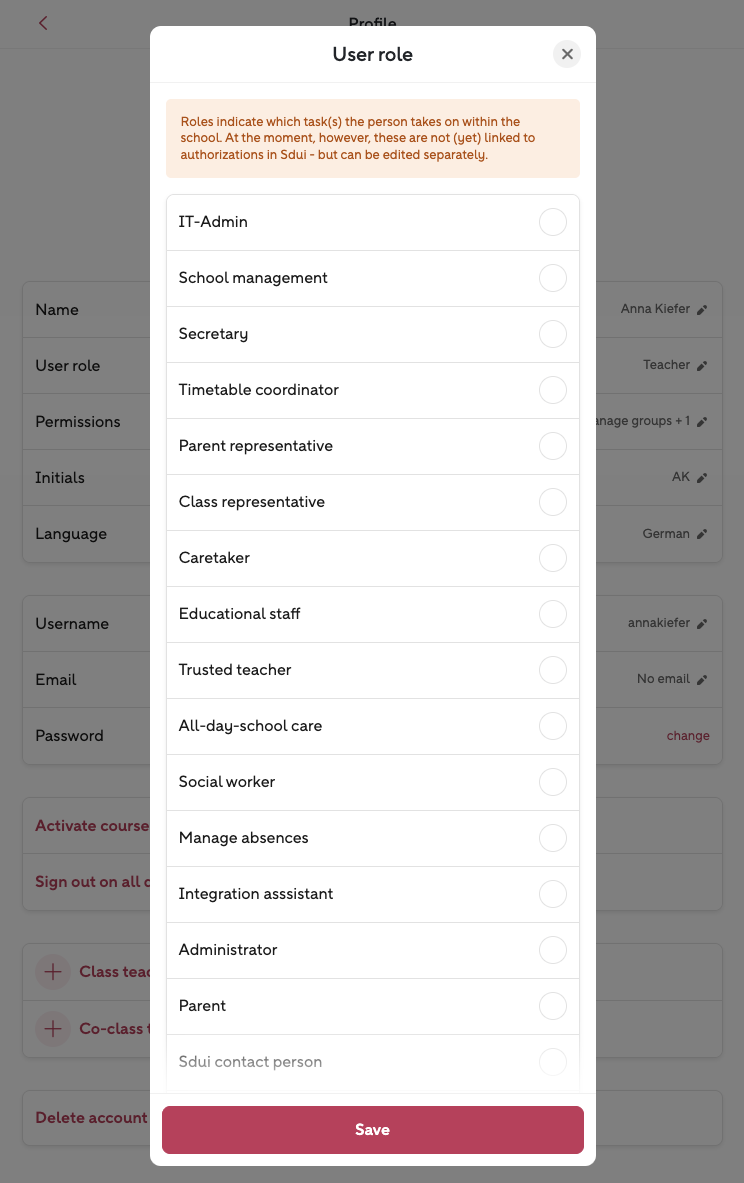Screen dimensions: 744x1183
Task: Close the User role dialog
Action: 567,54
